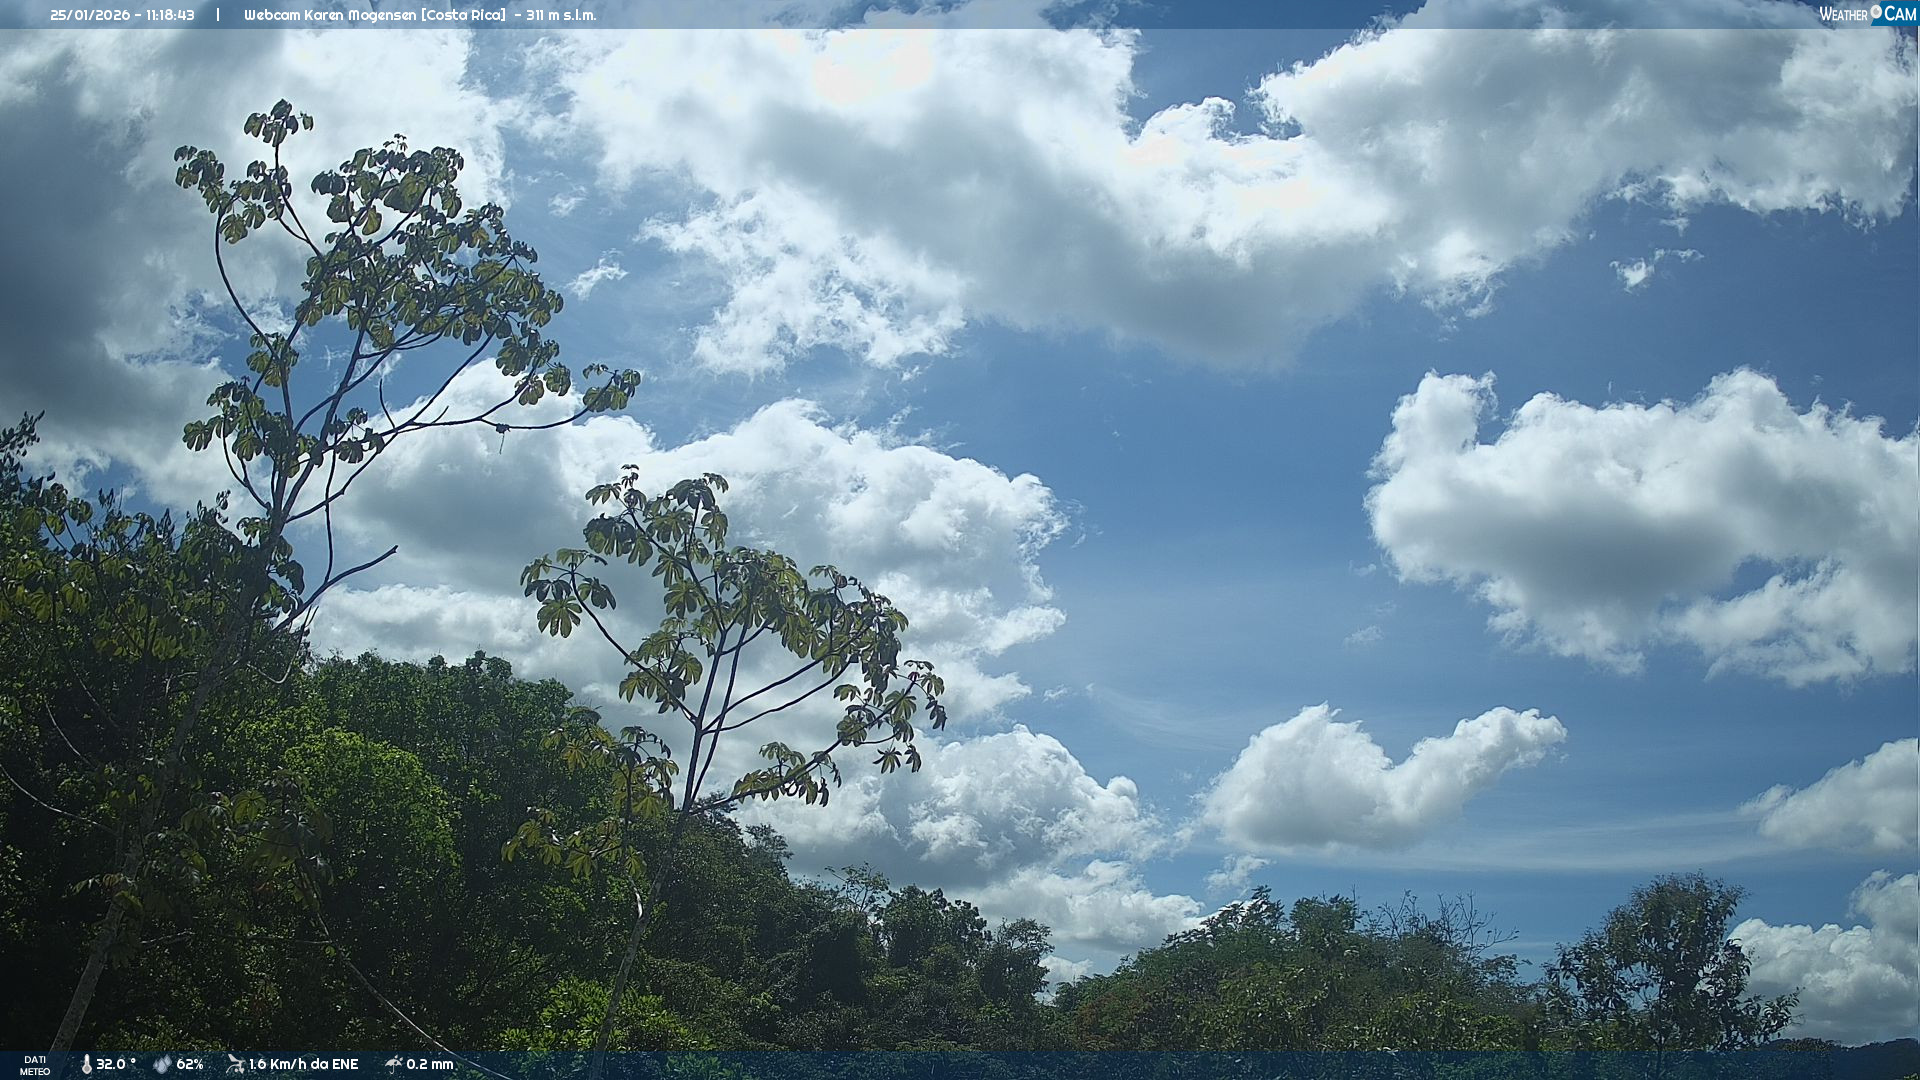
Task: Click the rain umbrella icon
Action: 393,1064
